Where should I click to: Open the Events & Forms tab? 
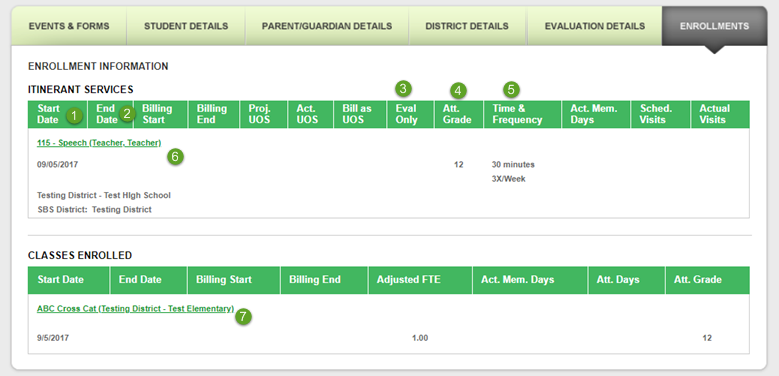[69, 26]
